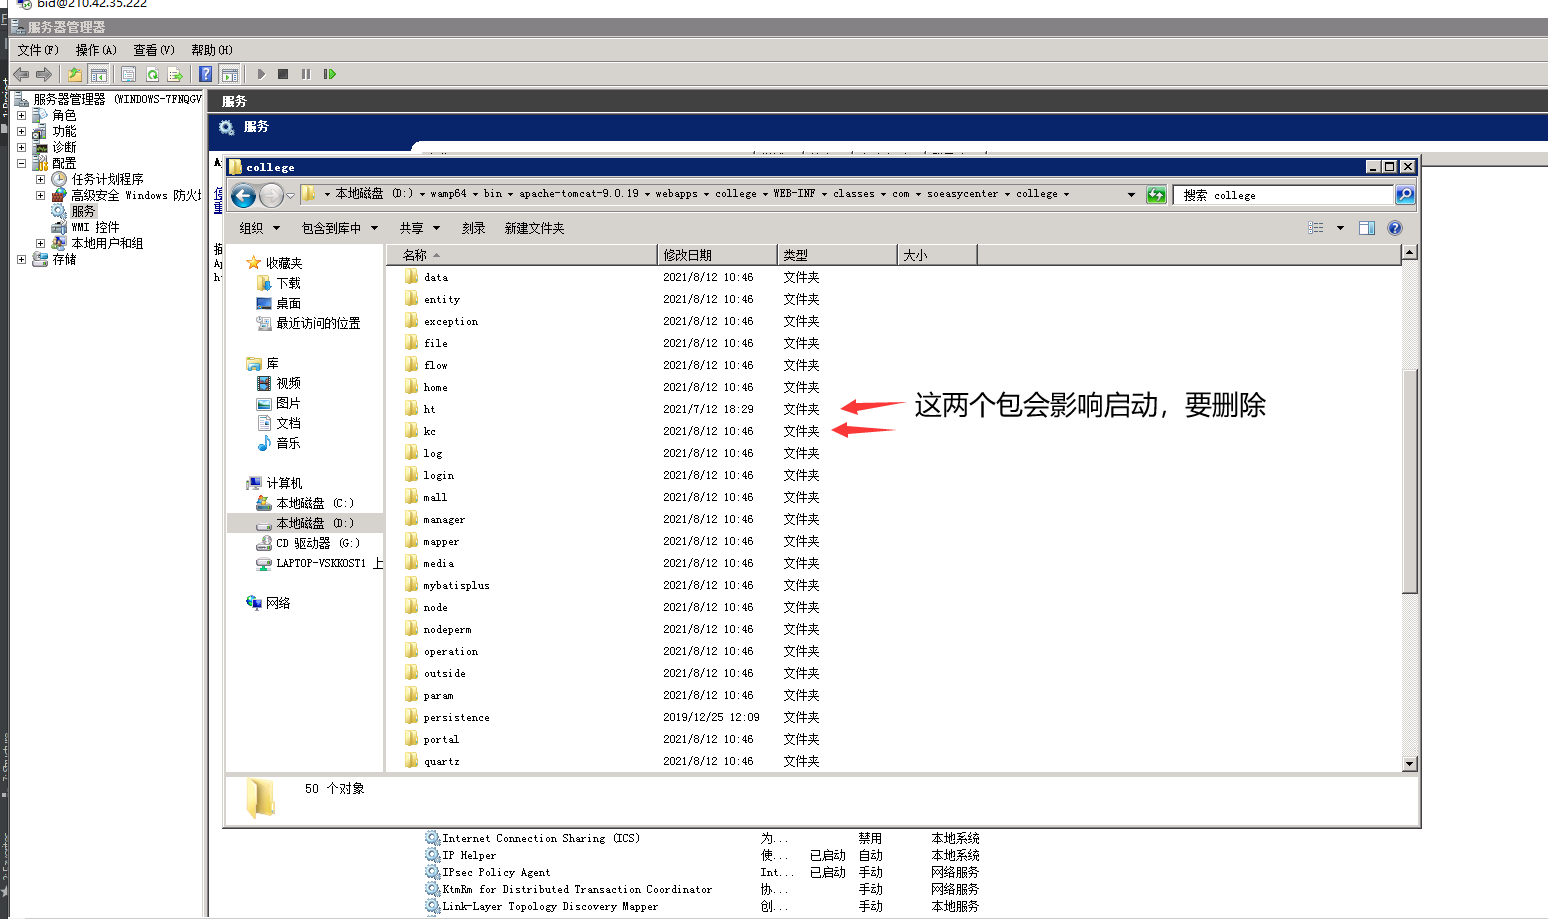The image size is (1548, 919).
Task: Sort files by the 修改日期 column header
Action: [717, 255]
